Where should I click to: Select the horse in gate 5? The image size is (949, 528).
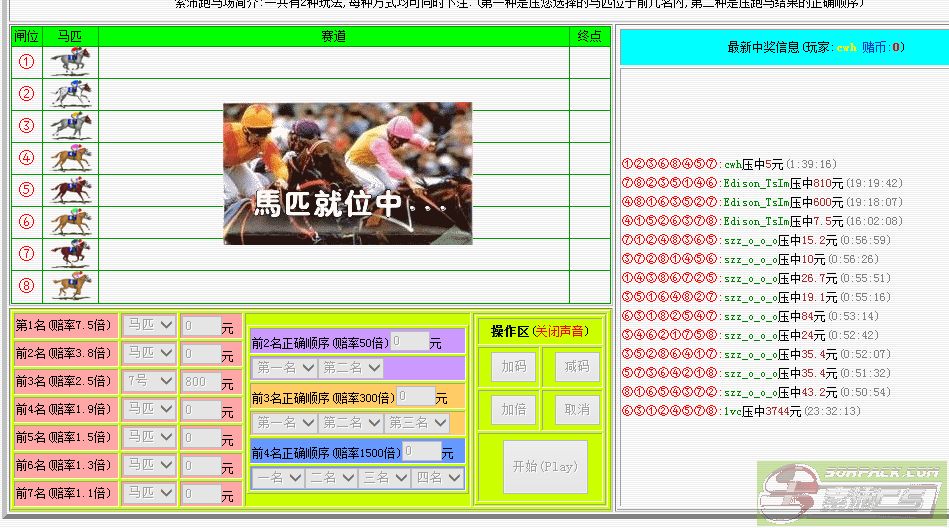tap(70, 190)
